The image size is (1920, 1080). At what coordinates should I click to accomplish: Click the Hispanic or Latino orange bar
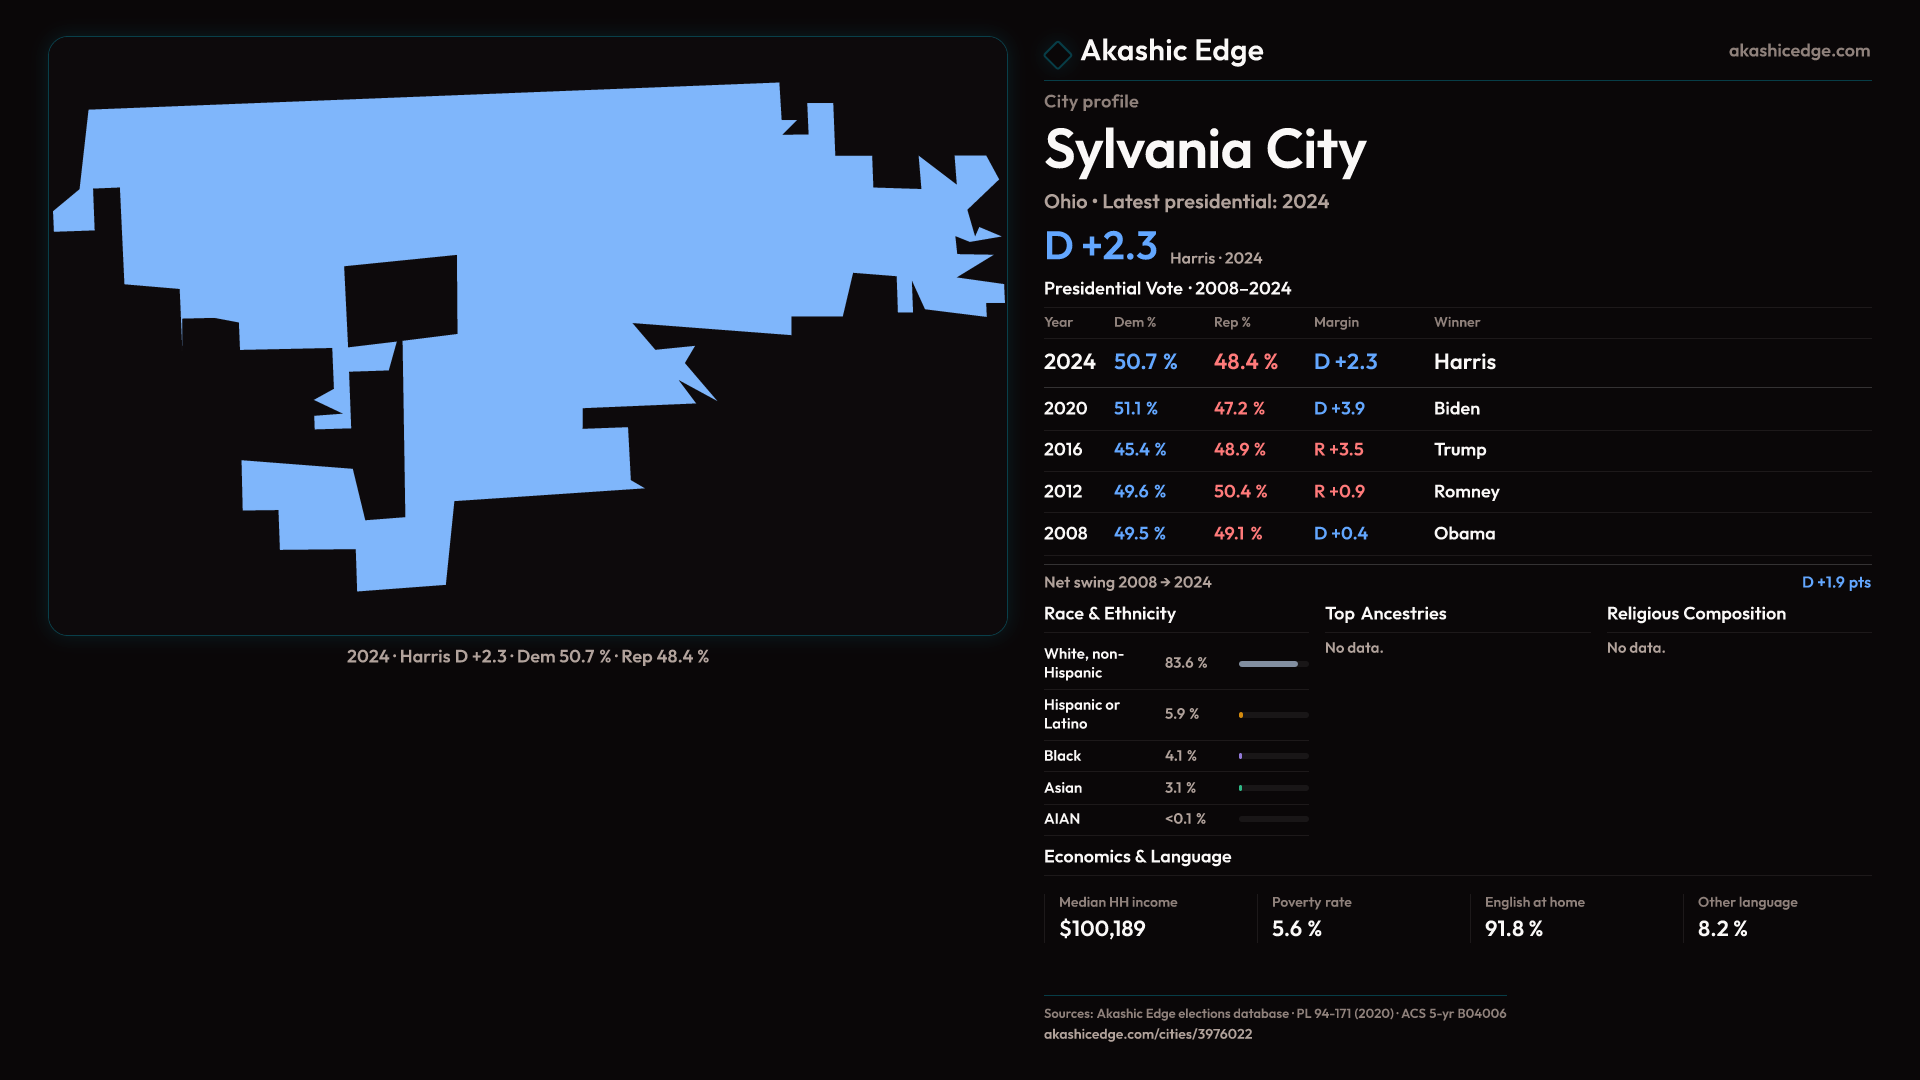click(1241, 715)
